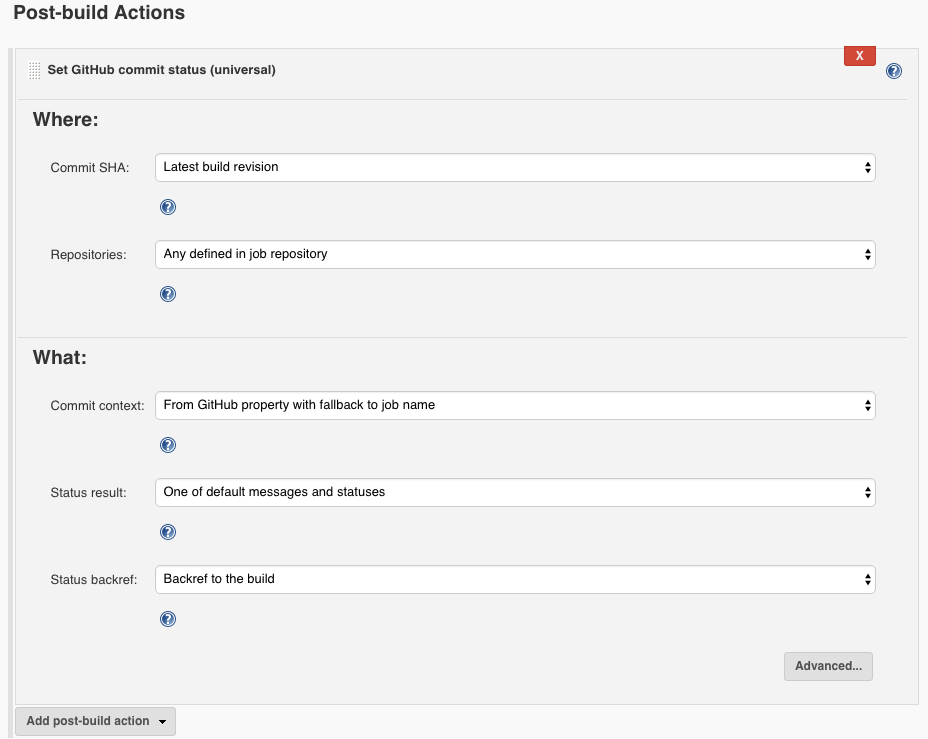Show help for Commit SHA field
This screenshot has height=739, width=928.
point(168,207)
